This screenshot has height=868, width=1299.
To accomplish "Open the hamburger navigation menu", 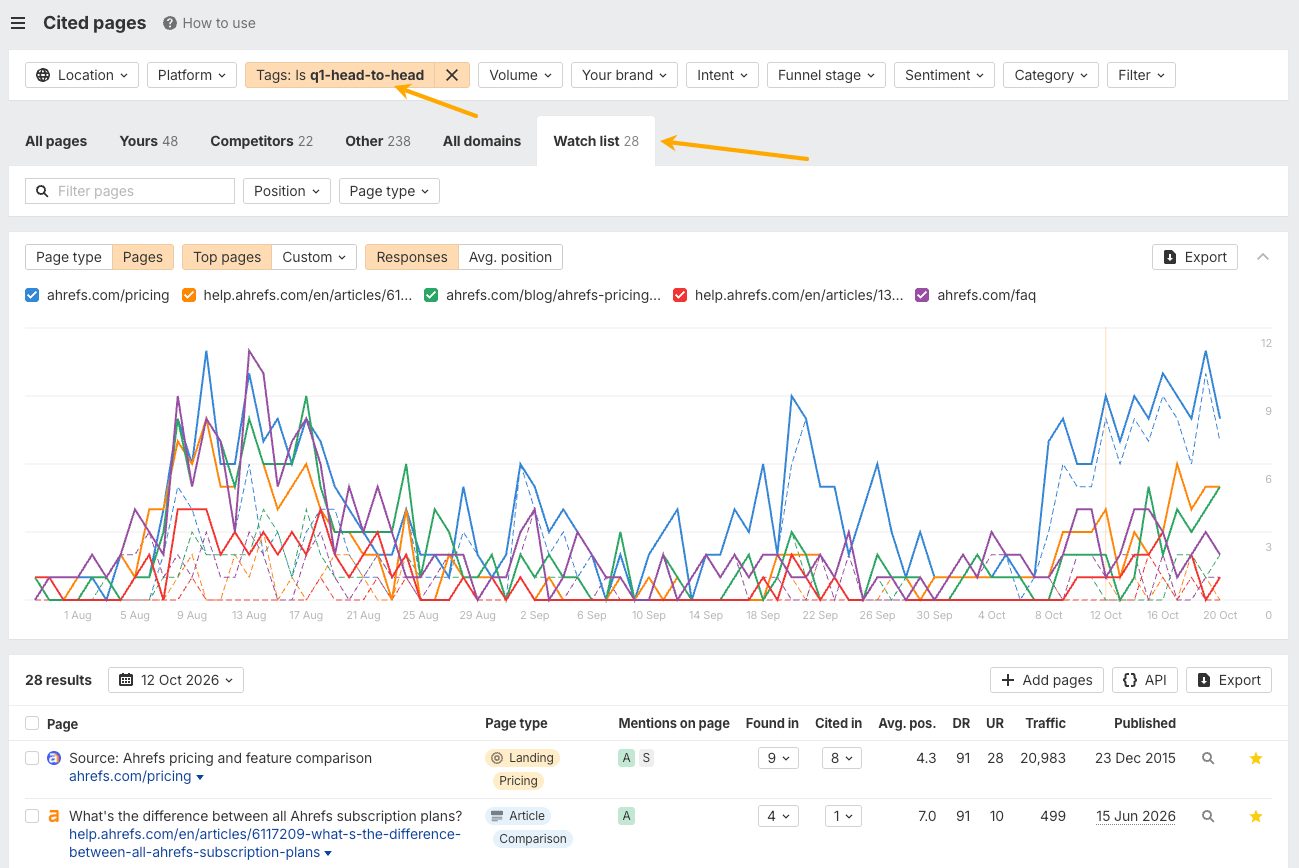I will click(x=18, y=23).
